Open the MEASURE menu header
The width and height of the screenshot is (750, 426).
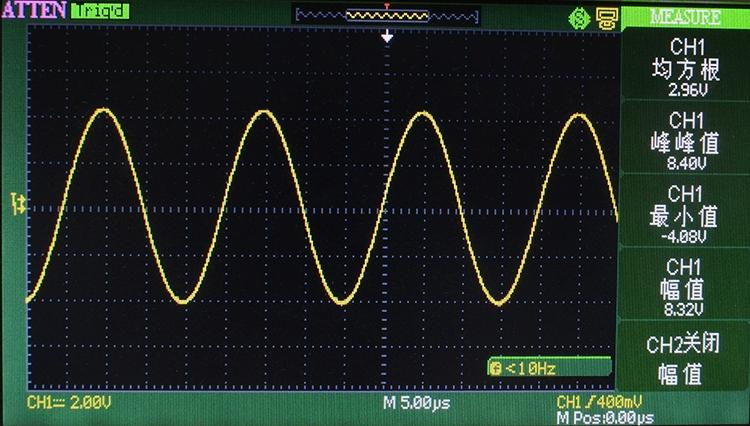pyautogui.click(x=685, y=16)
